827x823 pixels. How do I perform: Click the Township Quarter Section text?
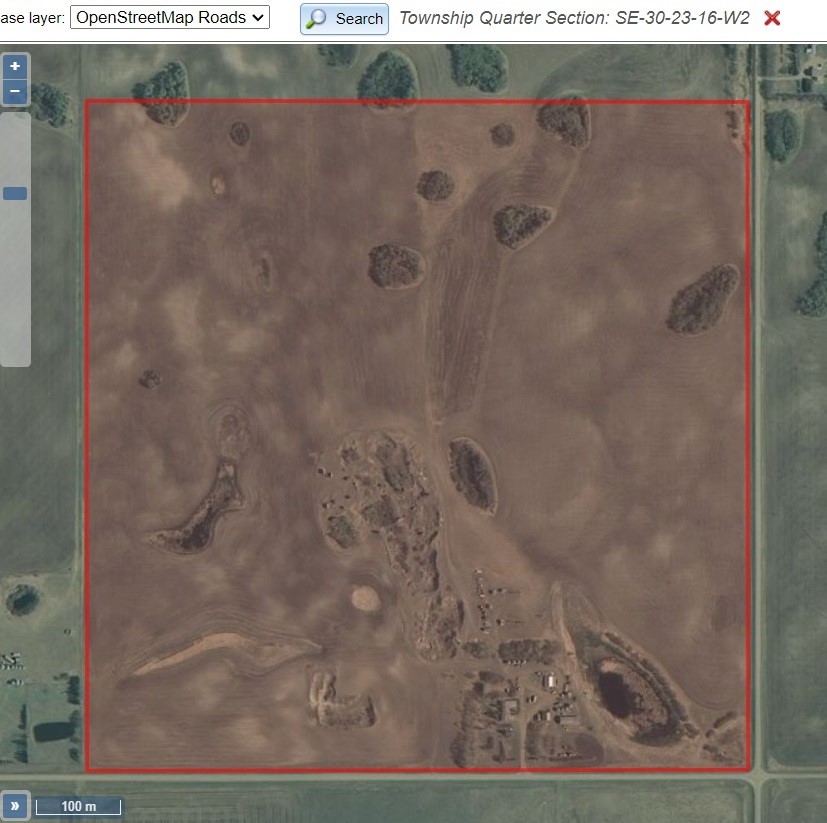click(x=574, y=18)
